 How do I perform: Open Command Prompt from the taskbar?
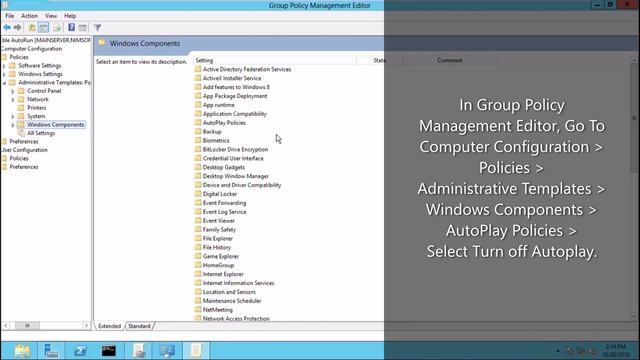[x=109, y=351]
